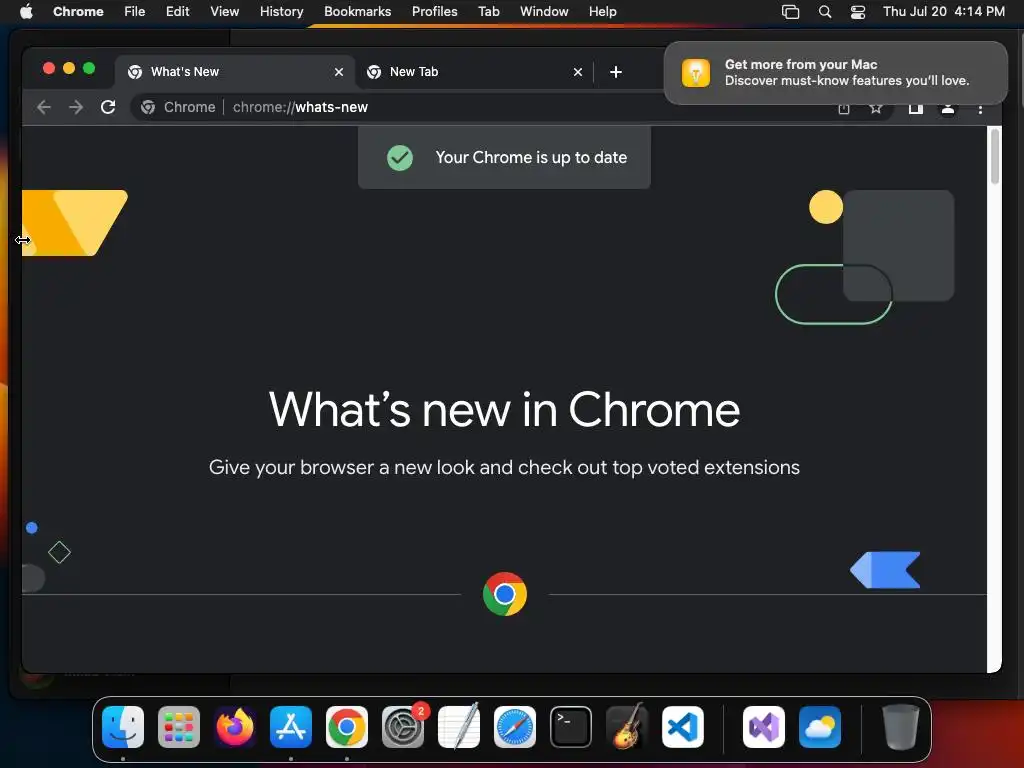Open the Chrome three-dot menu

click(980, 109)
